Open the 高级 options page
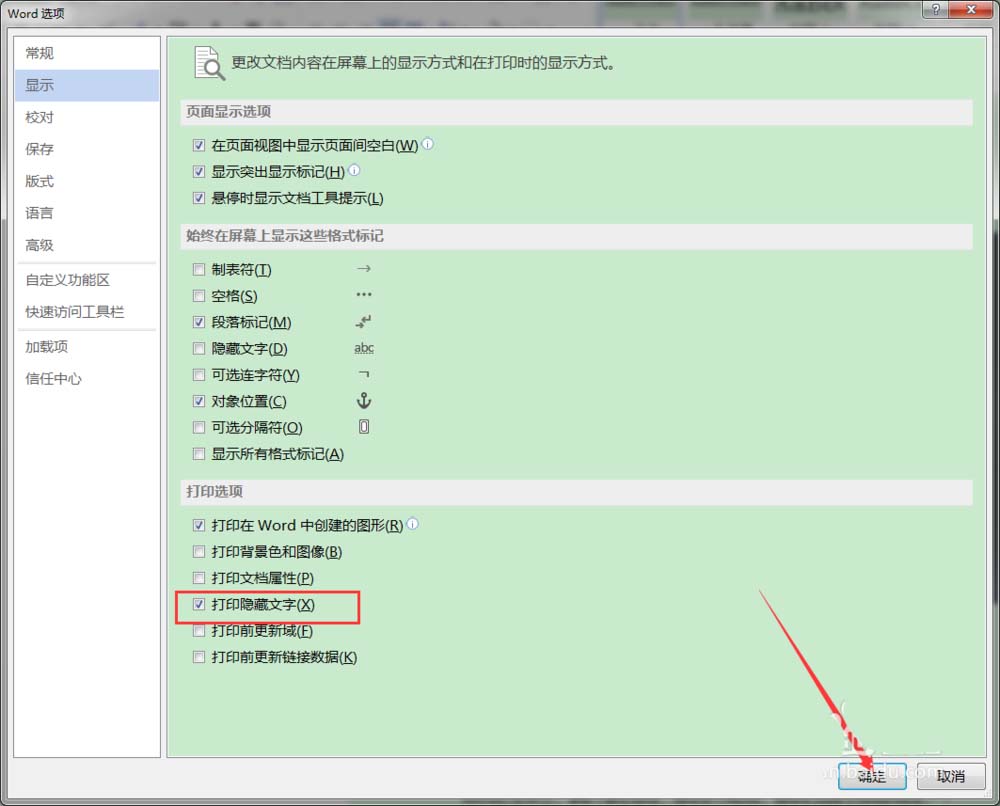The width and height of the screenshot is (1000, 806). coord(87,245)
